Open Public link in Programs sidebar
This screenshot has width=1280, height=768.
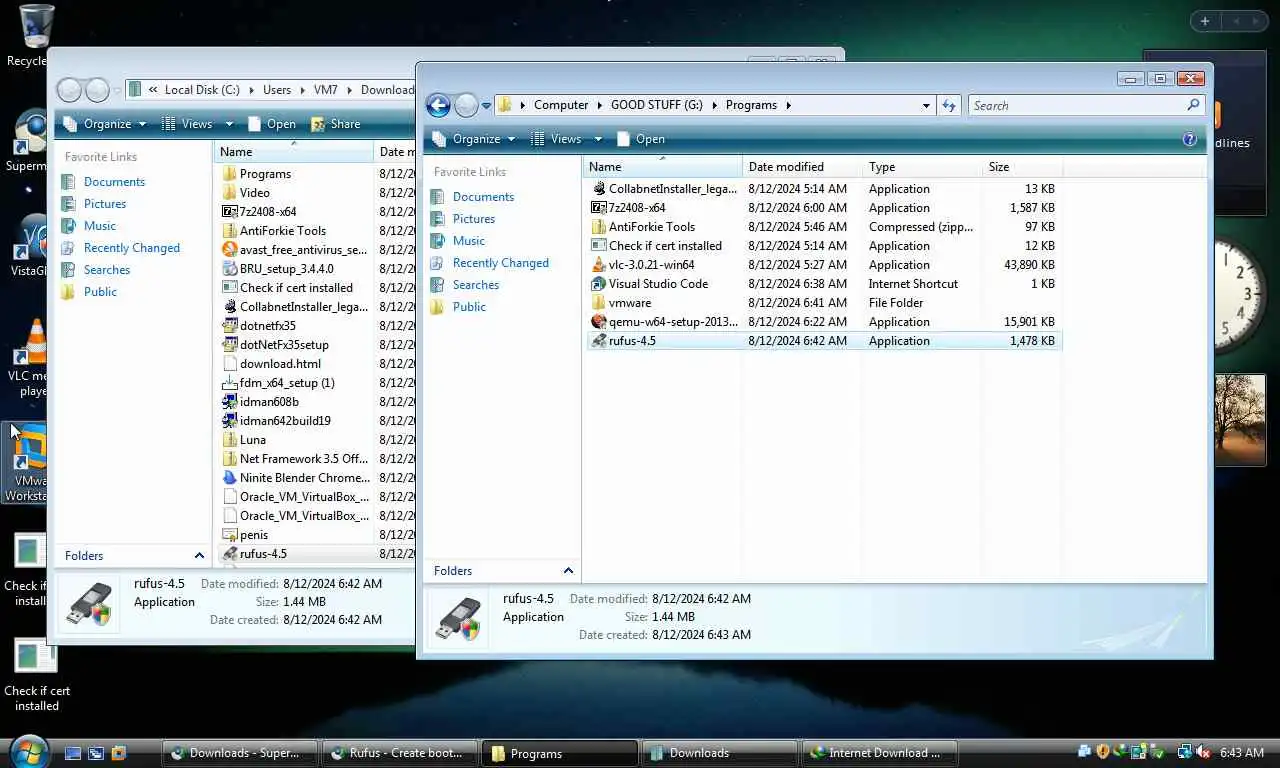click(469, 307)
